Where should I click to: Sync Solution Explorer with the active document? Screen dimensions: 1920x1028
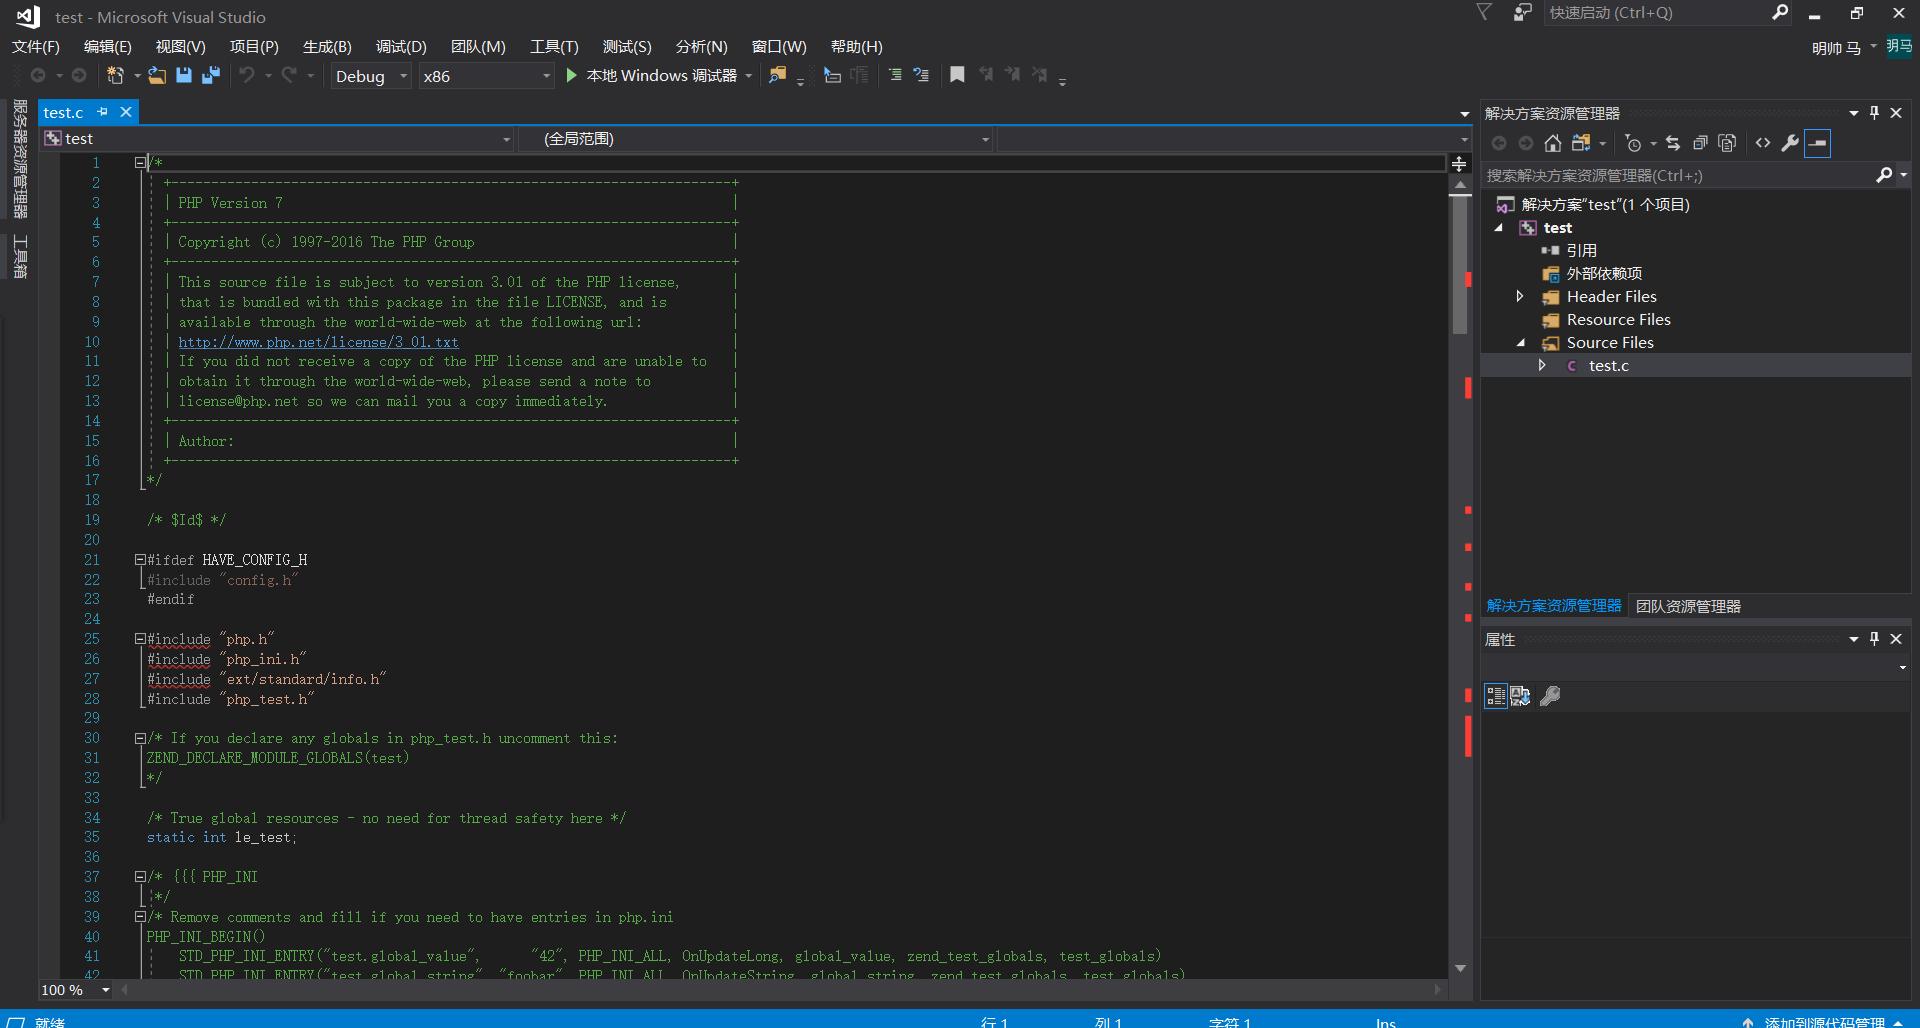(1674, 143)
